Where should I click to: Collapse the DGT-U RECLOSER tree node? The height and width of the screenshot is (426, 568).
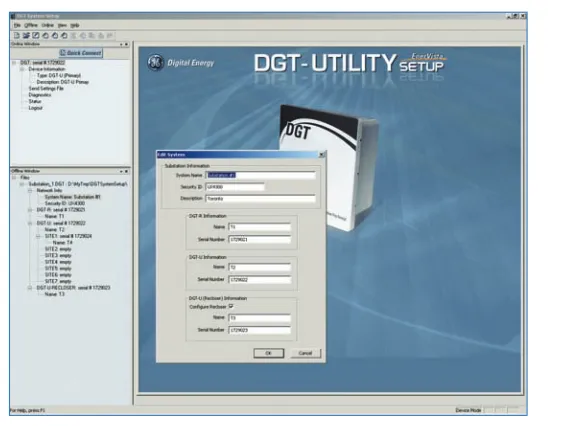(30, 288)
